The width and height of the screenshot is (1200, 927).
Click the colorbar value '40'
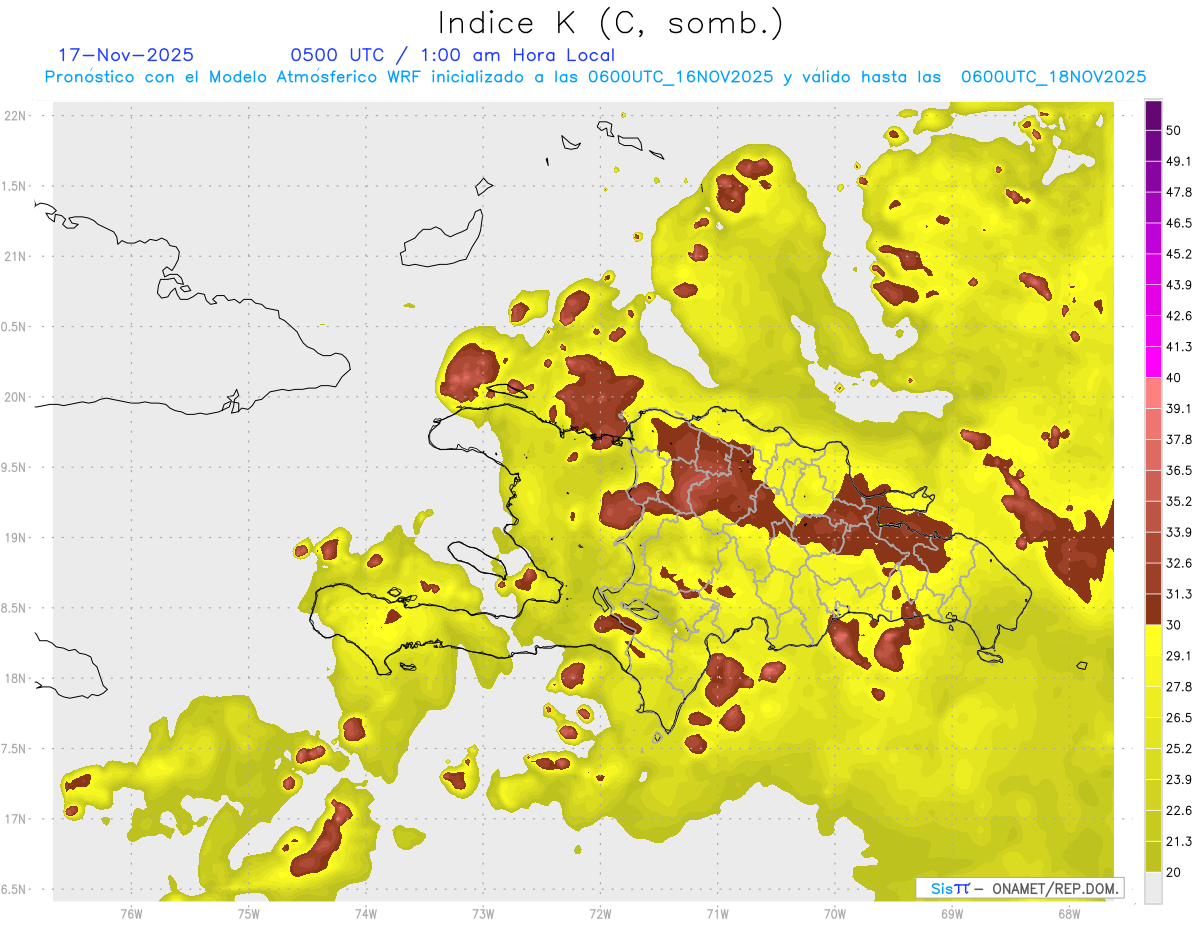point(1174,377)
